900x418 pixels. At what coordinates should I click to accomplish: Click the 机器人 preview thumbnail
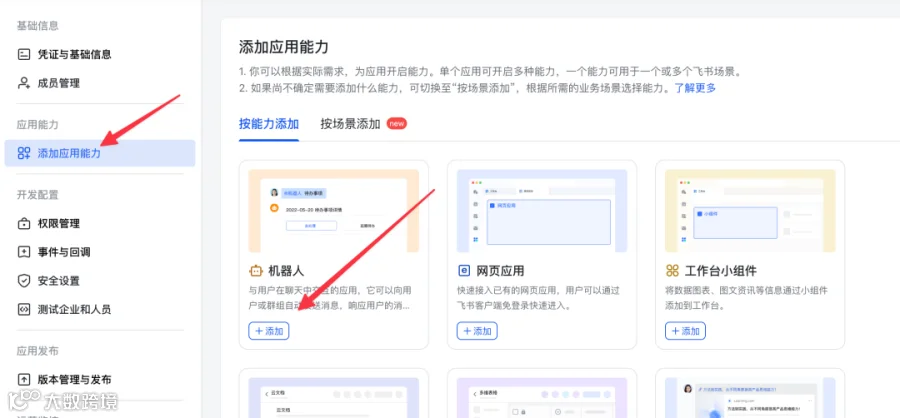click(x=333, y=211)
